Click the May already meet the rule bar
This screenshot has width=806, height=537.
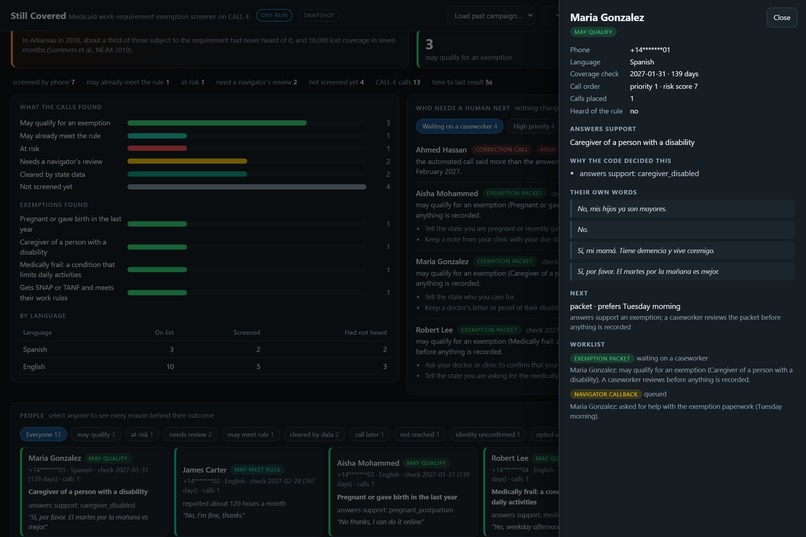[157, 136]
